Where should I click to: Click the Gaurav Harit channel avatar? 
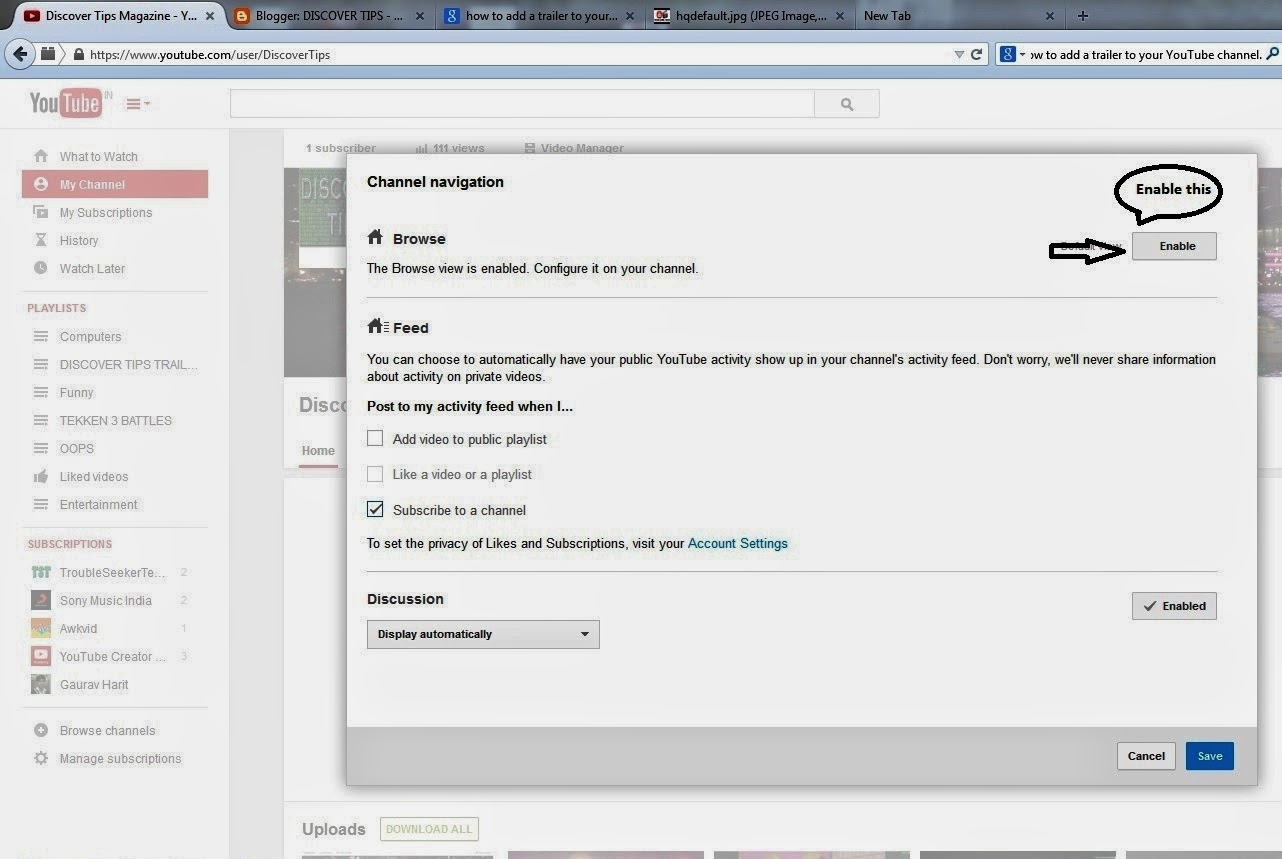click(41, 684)
